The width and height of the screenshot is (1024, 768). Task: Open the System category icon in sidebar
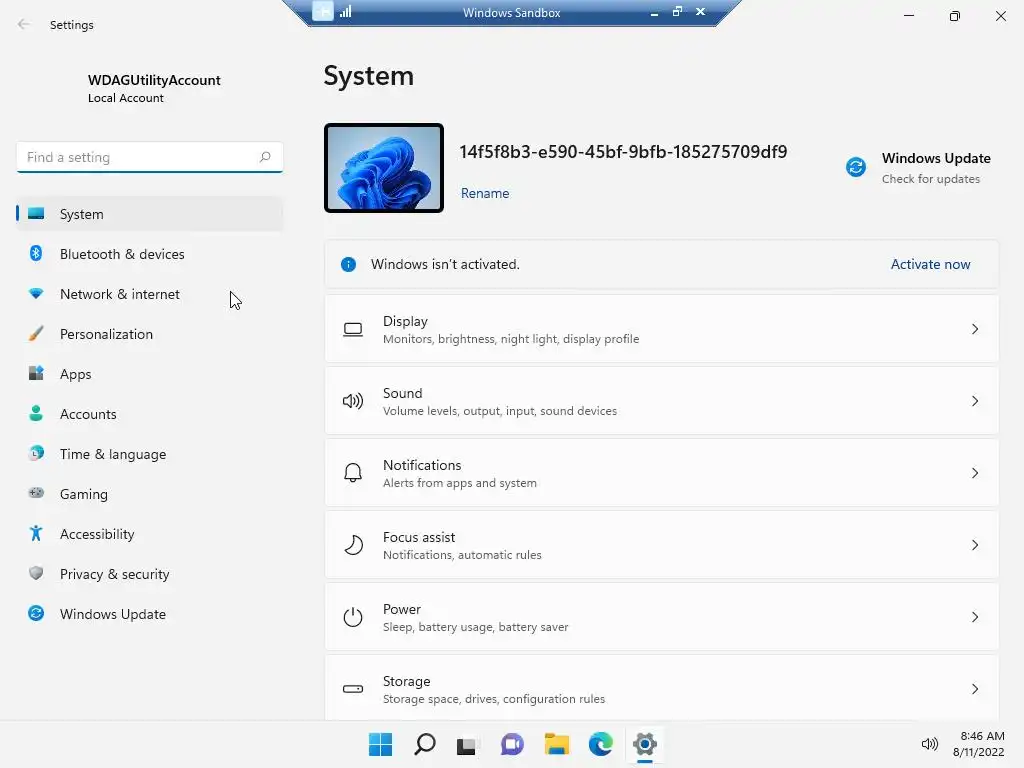click(36, 214)
